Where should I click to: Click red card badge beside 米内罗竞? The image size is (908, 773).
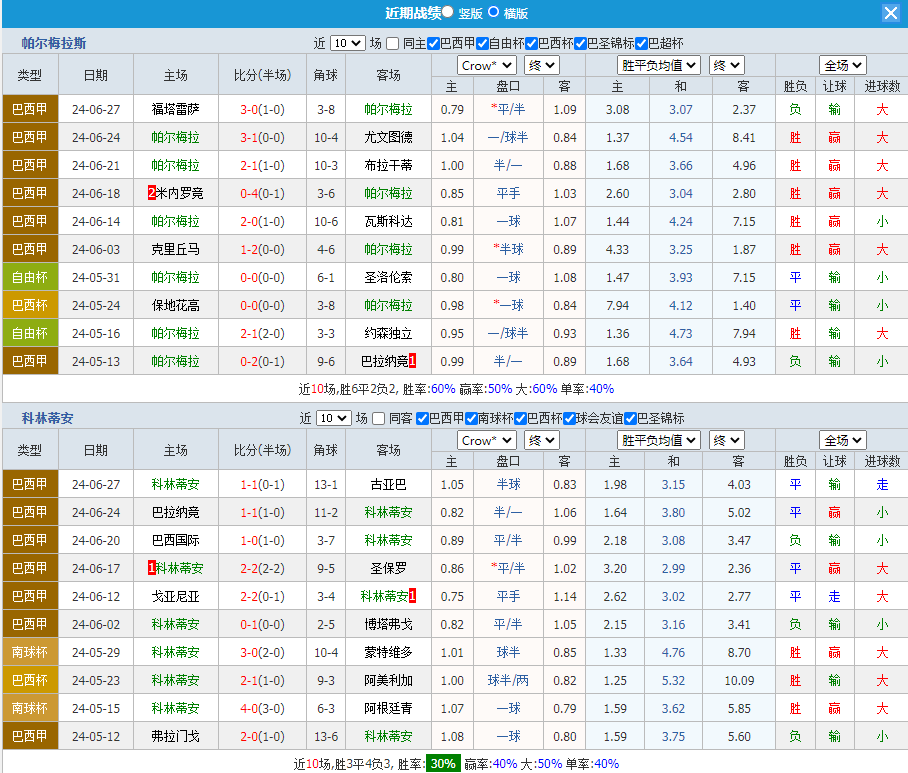[151, 193]
